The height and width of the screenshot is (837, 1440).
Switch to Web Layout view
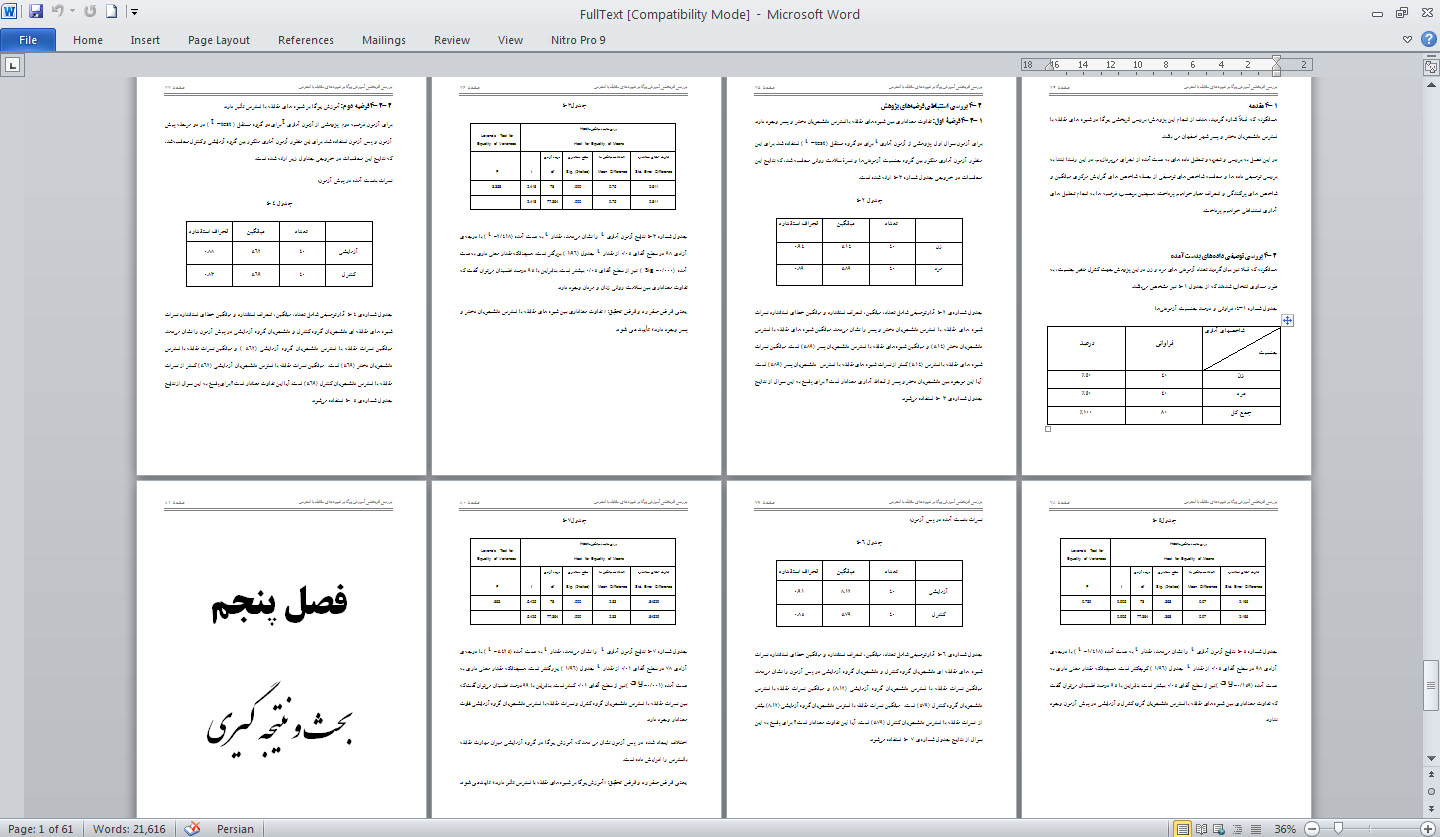tap(1217, 829)
